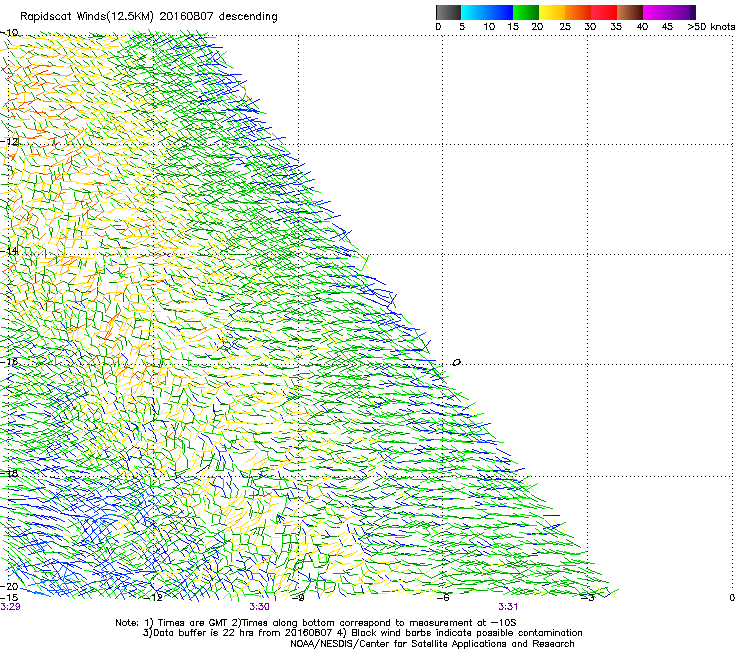This screenshot has height=650, width=740.
Task: Click the legend value '45' under the color bar
Action: 667,27
